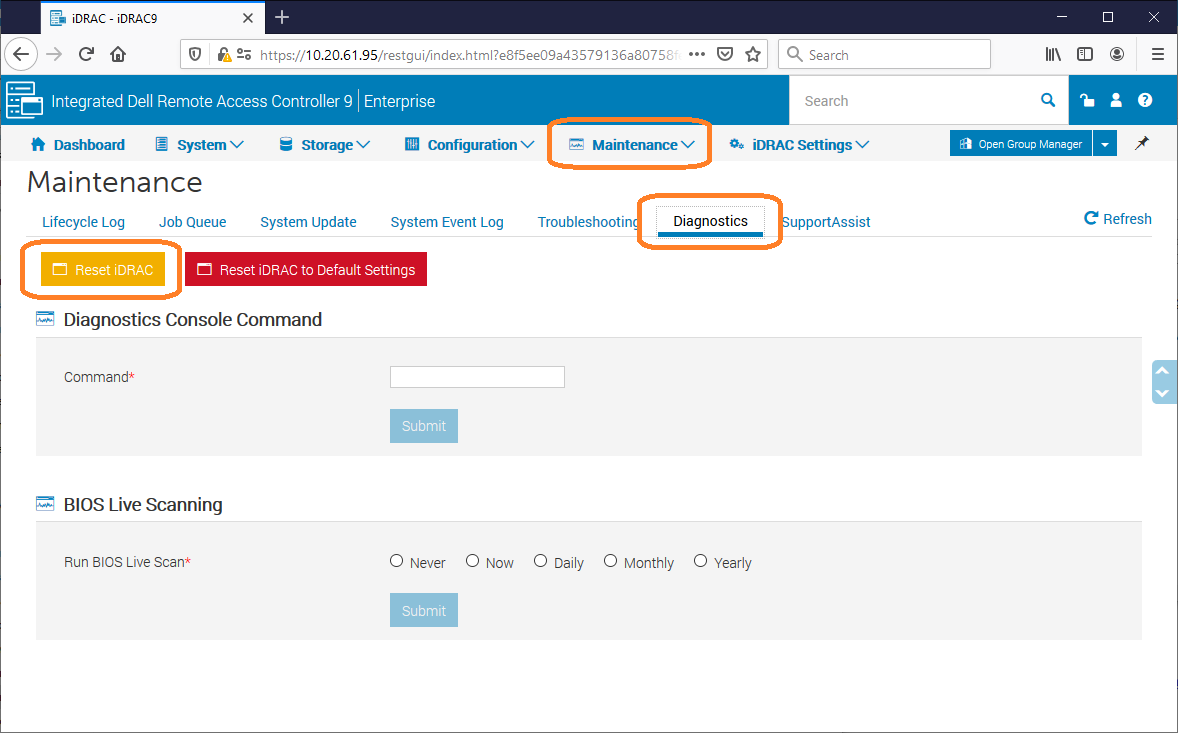Open the Firefox hamburger menu
This screenshot has height=733, width=1178.
point(1158,54)
